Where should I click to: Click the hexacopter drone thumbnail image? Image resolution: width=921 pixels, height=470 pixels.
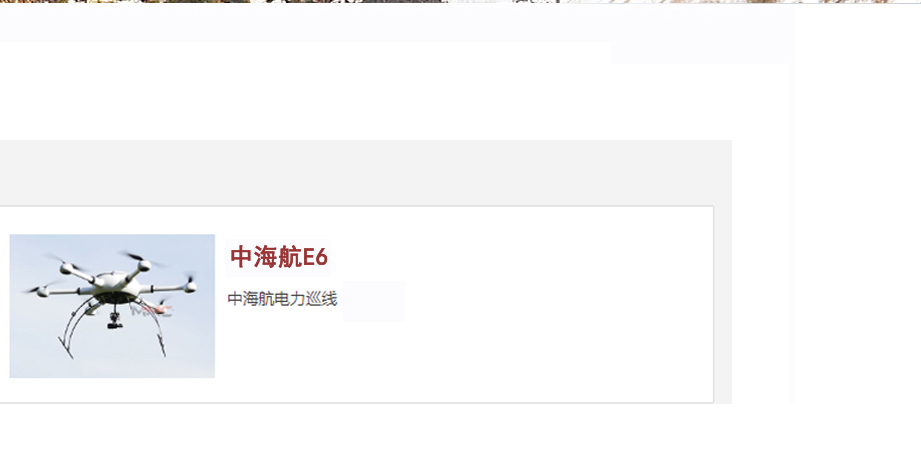coord(112,306)
